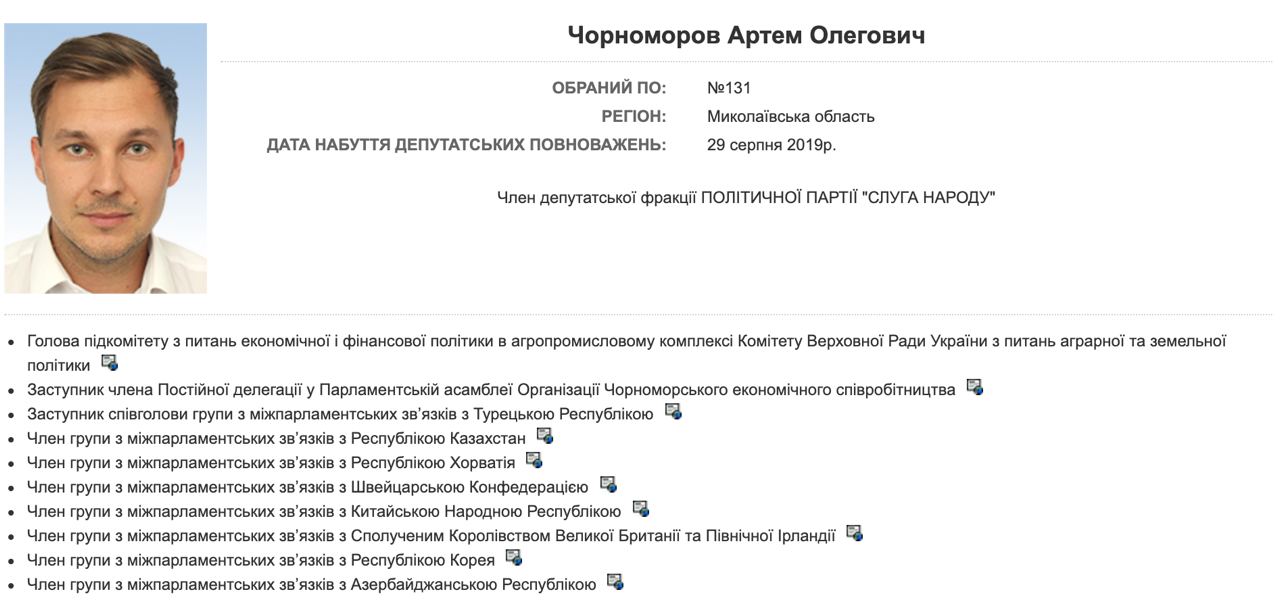Open the icon next to Швейцарською Конфедерацією

click(x=608, y=485)
